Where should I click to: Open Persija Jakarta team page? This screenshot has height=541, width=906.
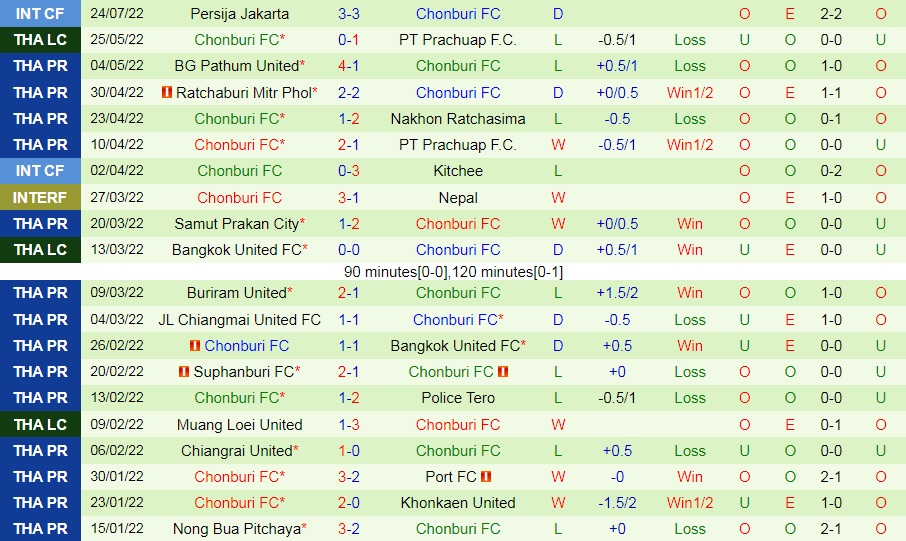point(239,14)
